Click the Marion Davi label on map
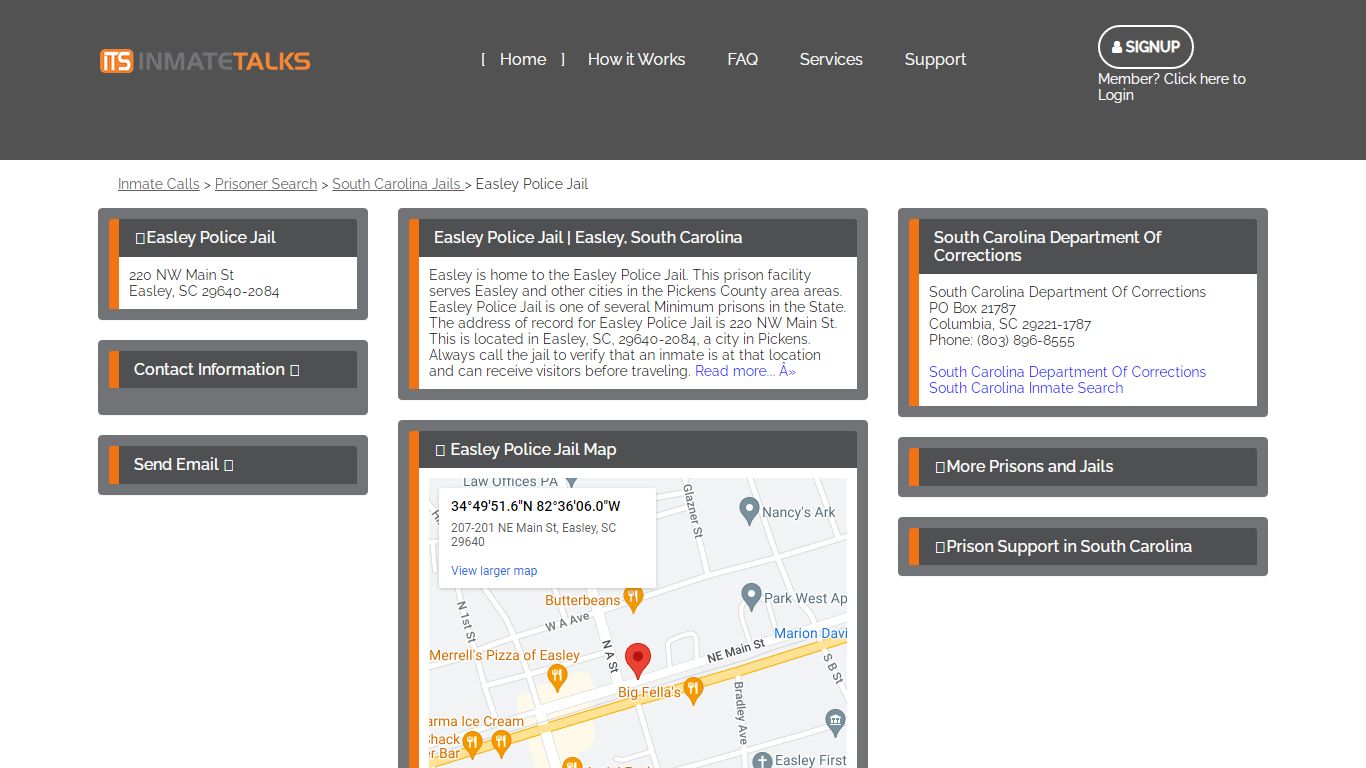 point(810,633)
